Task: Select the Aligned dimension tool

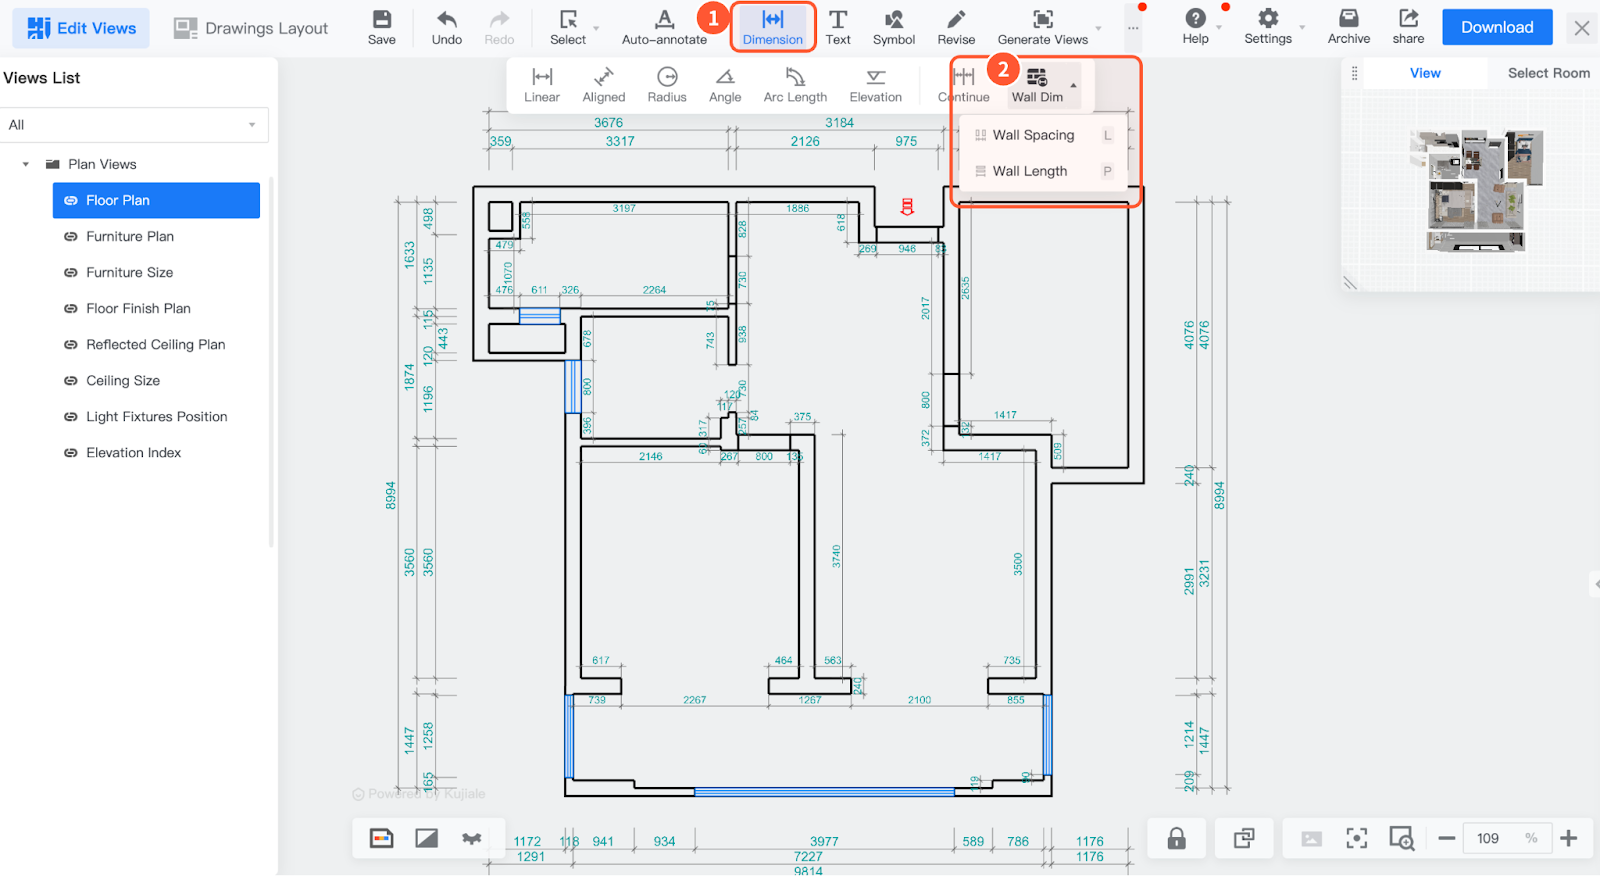Action: 603,85
